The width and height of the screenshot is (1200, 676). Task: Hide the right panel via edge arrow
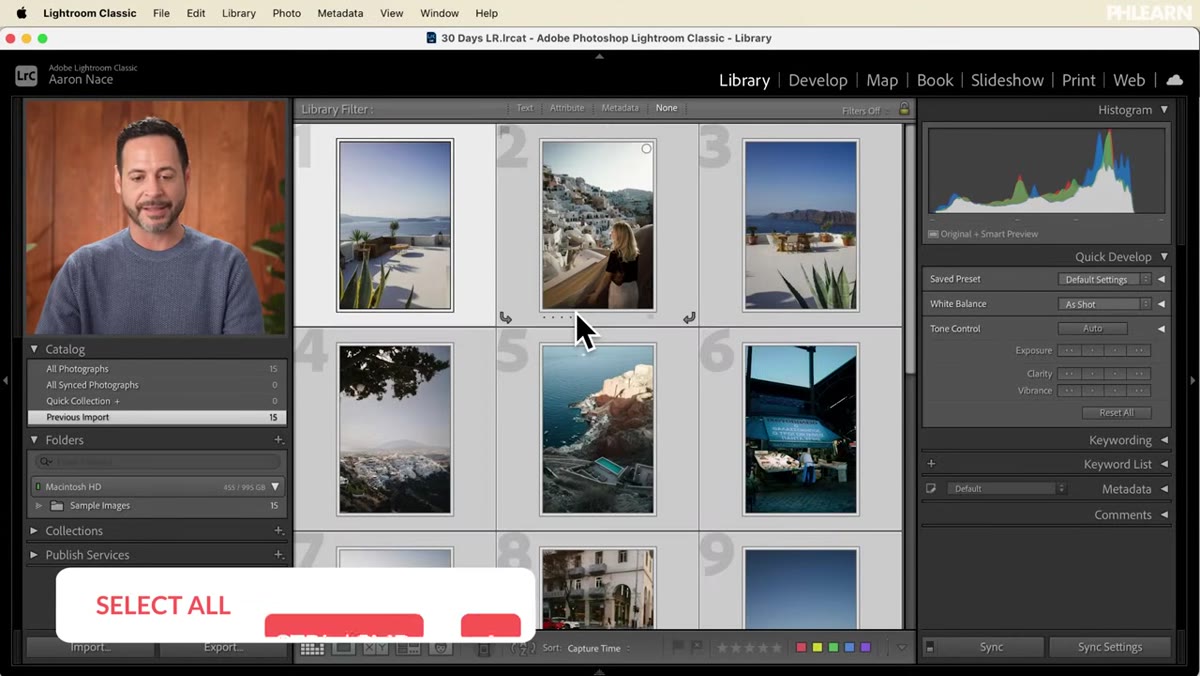1194,380
